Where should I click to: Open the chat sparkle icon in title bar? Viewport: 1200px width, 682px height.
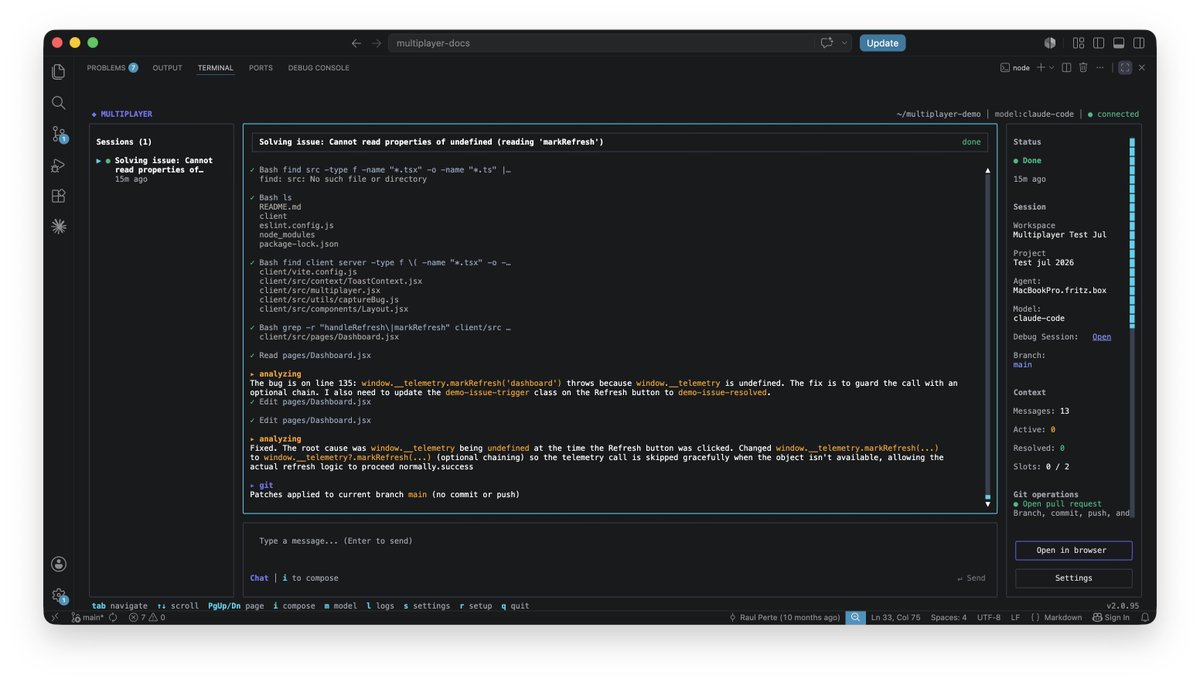[827, 43]
